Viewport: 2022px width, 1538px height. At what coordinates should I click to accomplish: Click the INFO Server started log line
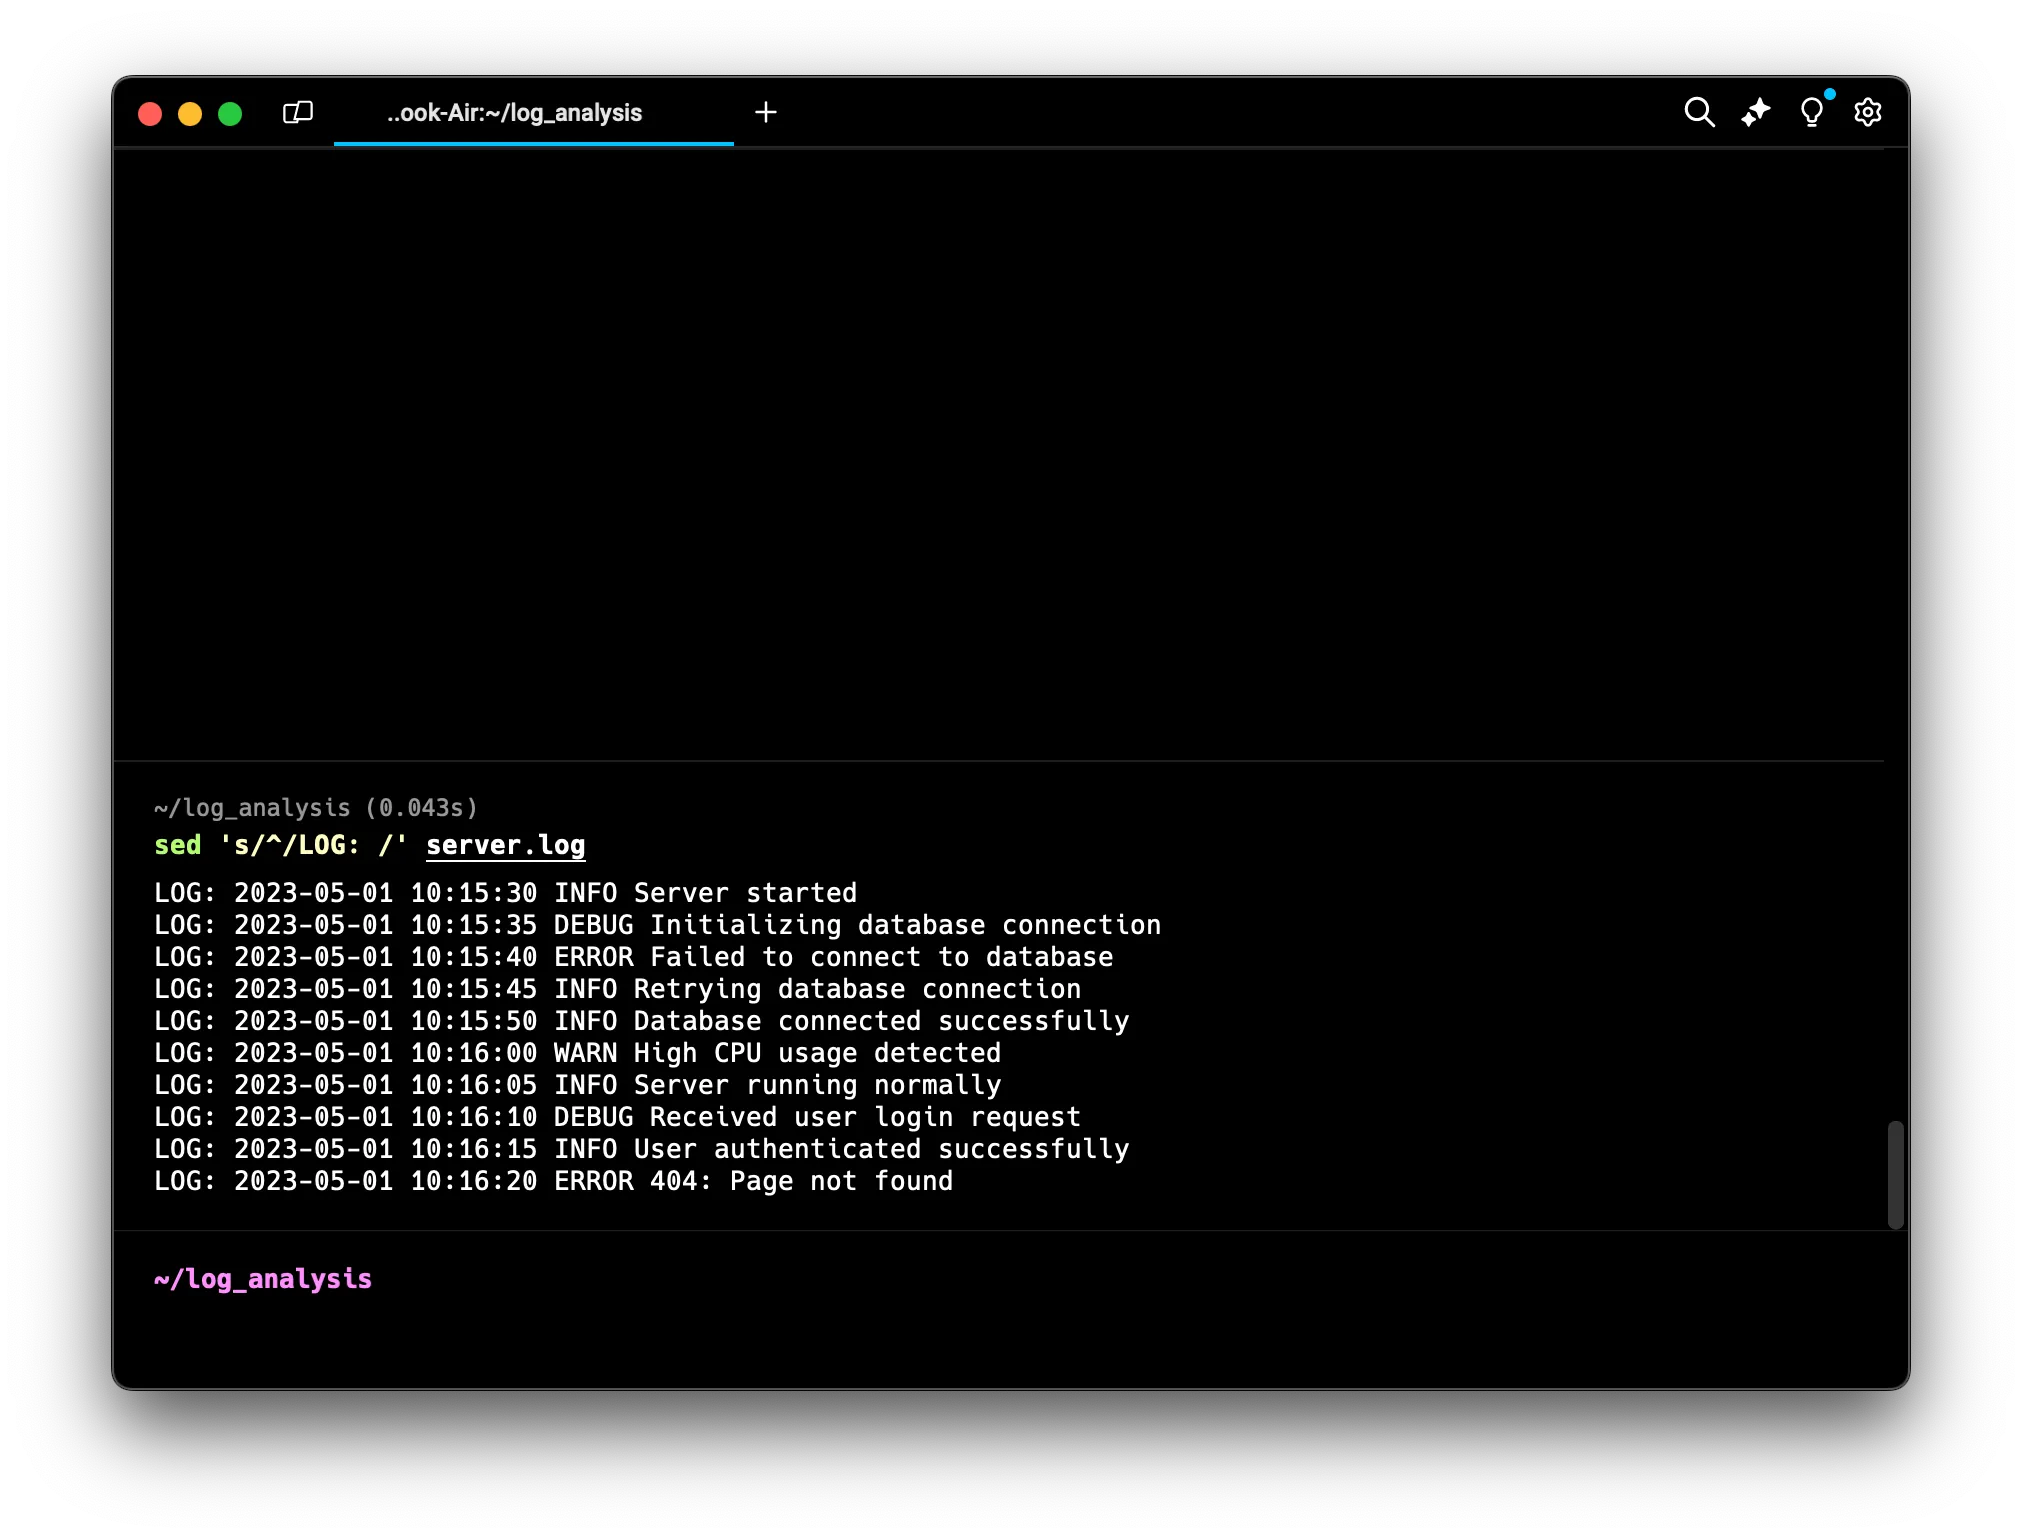click(505, 893)
